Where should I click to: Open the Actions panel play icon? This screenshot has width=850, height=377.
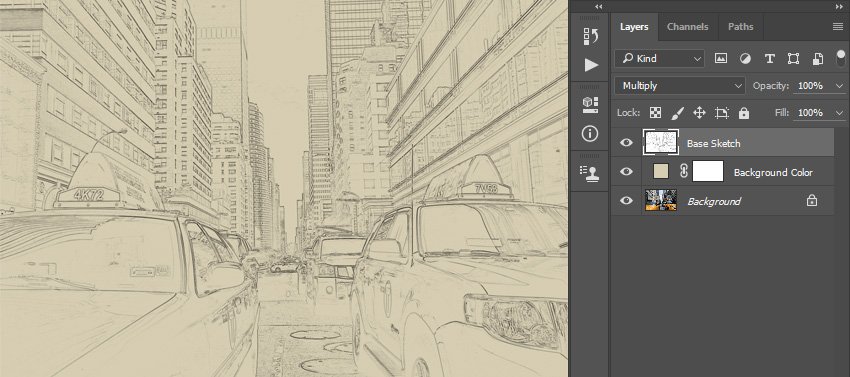591,65
